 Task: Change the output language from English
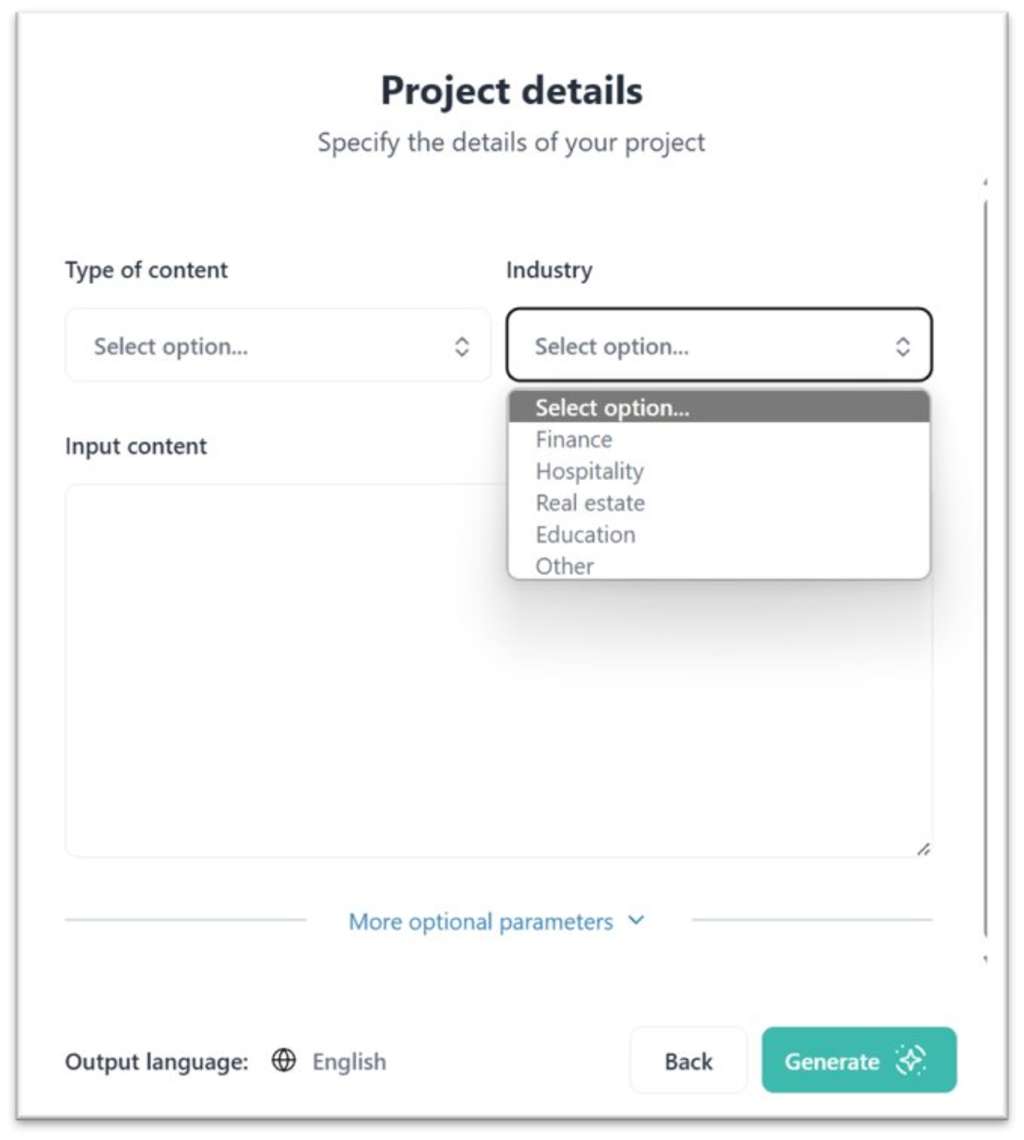click(350, 1062)
